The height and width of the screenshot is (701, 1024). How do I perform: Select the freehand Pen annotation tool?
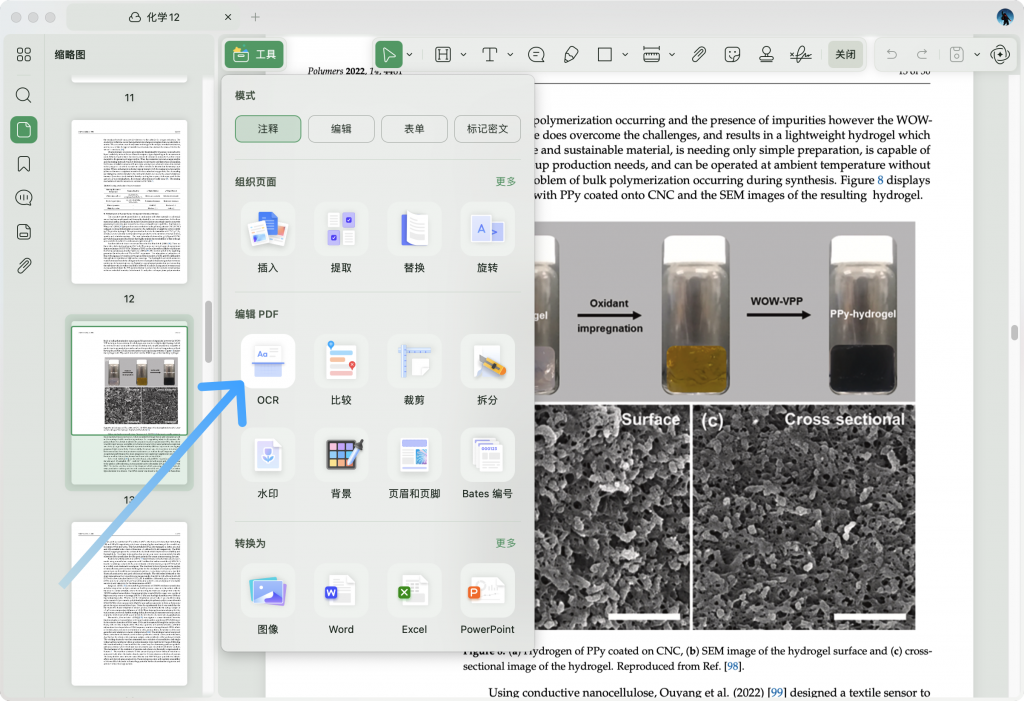571,54
